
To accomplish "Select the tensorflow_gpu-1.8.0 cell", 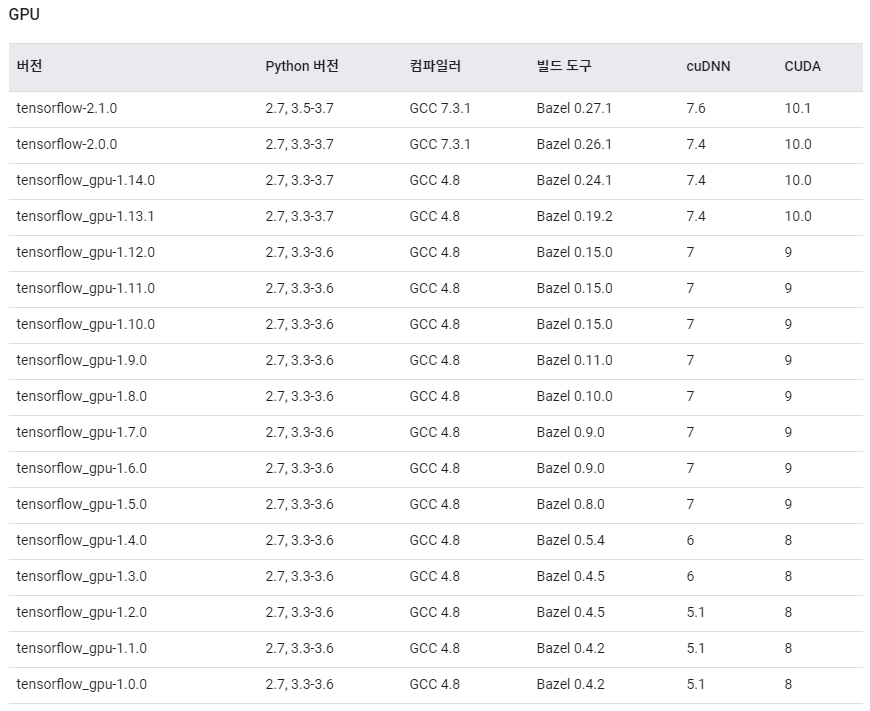I will [82, 396].
